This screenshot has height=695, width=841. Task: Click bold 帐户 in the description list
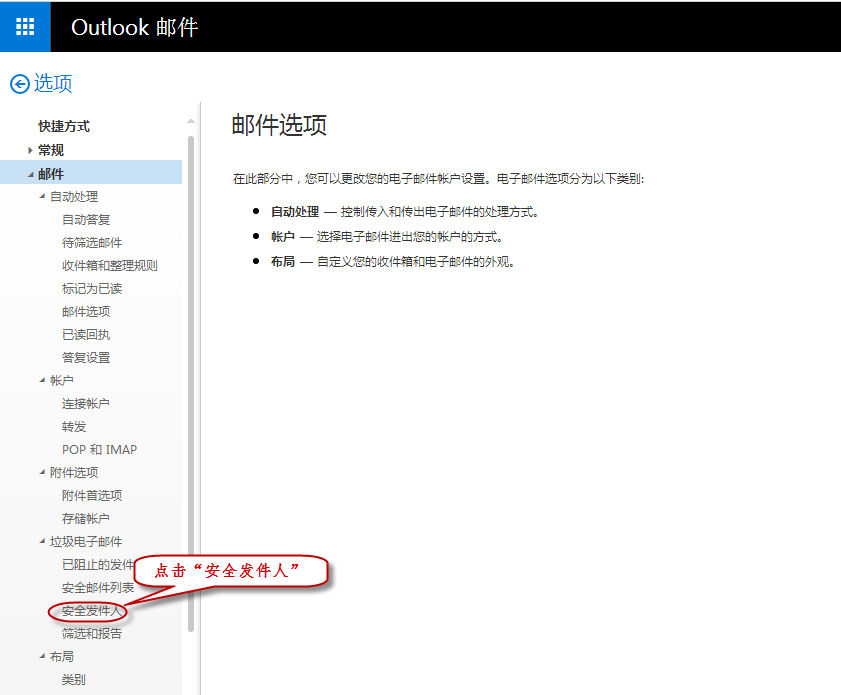[283, 237]
